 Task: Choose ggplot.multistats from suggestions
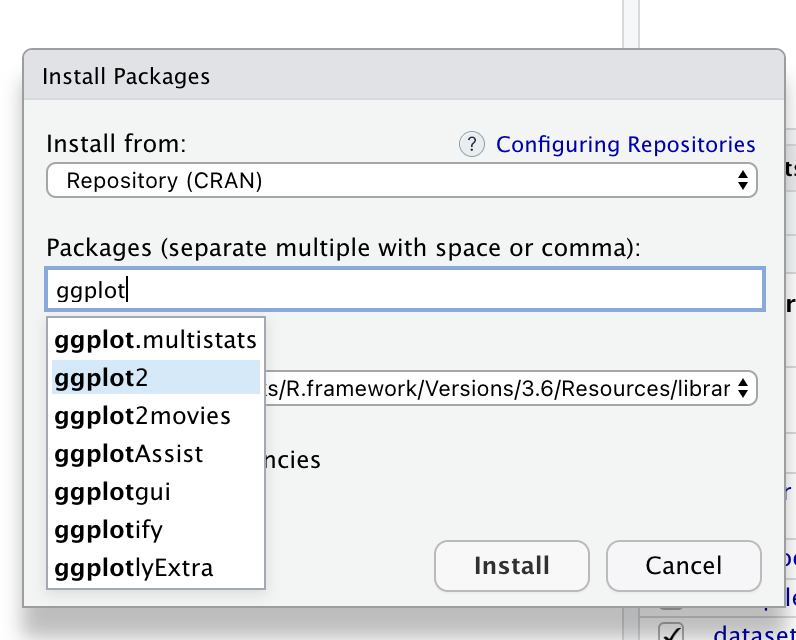point(156,340)
